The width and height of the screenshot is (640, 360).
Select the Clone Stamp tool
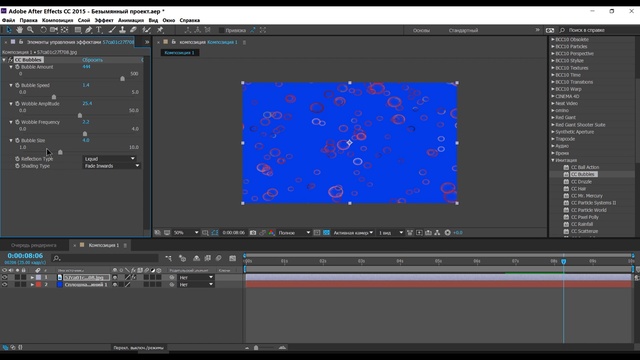click(122, 30)
